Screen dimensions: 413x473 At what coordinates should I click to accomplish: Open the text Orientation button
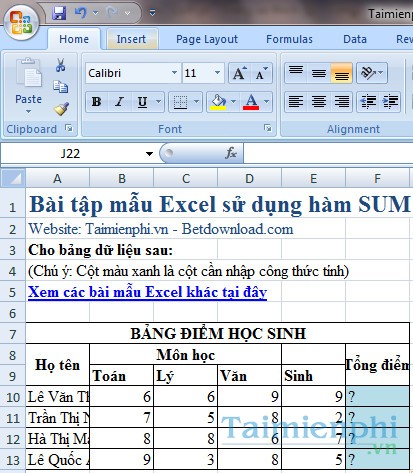[372, 73]
